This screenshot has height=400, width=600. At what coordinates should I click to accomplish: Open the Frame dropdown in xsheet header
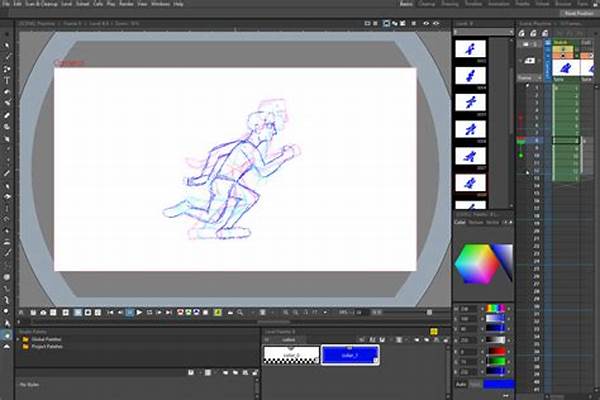[x=530, y=78]
